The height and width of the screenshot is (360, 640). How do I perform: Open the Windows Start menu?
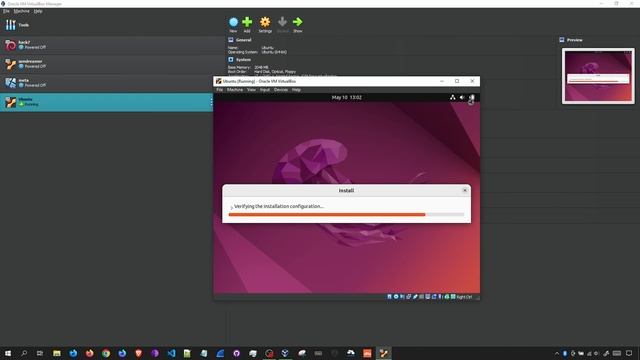8,353
